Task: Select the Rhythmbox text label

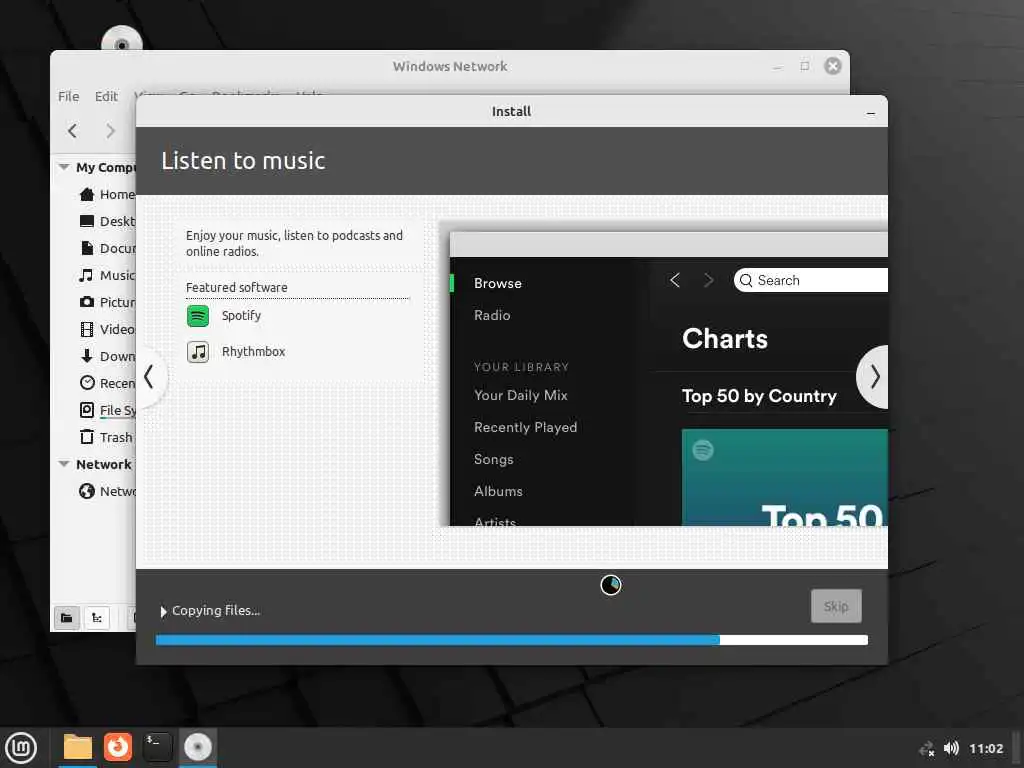Action: [x=253, y=351]
